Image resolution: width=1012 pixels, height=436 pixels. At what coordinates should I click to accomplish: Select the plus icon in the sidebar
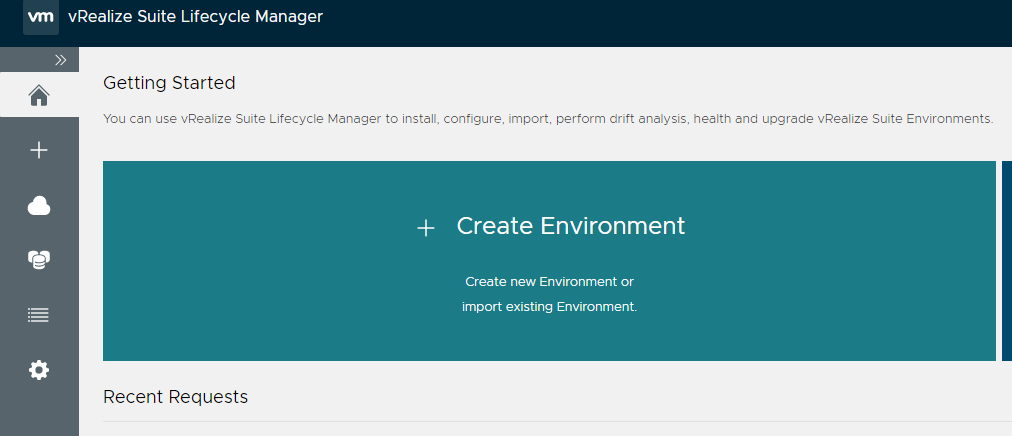pyautogui.click(x=39, y=151)
